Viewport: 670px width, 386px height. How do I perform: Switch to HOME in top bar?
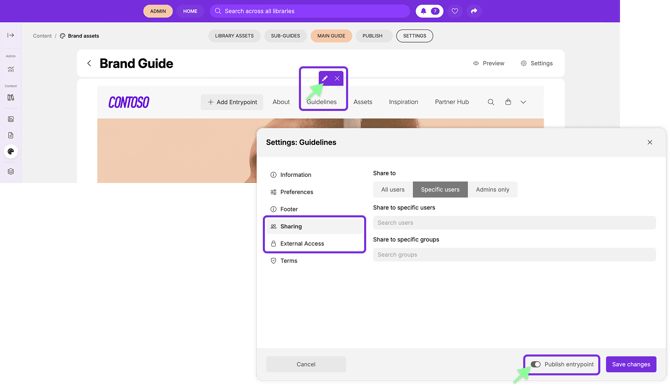[x=190, y=11]
